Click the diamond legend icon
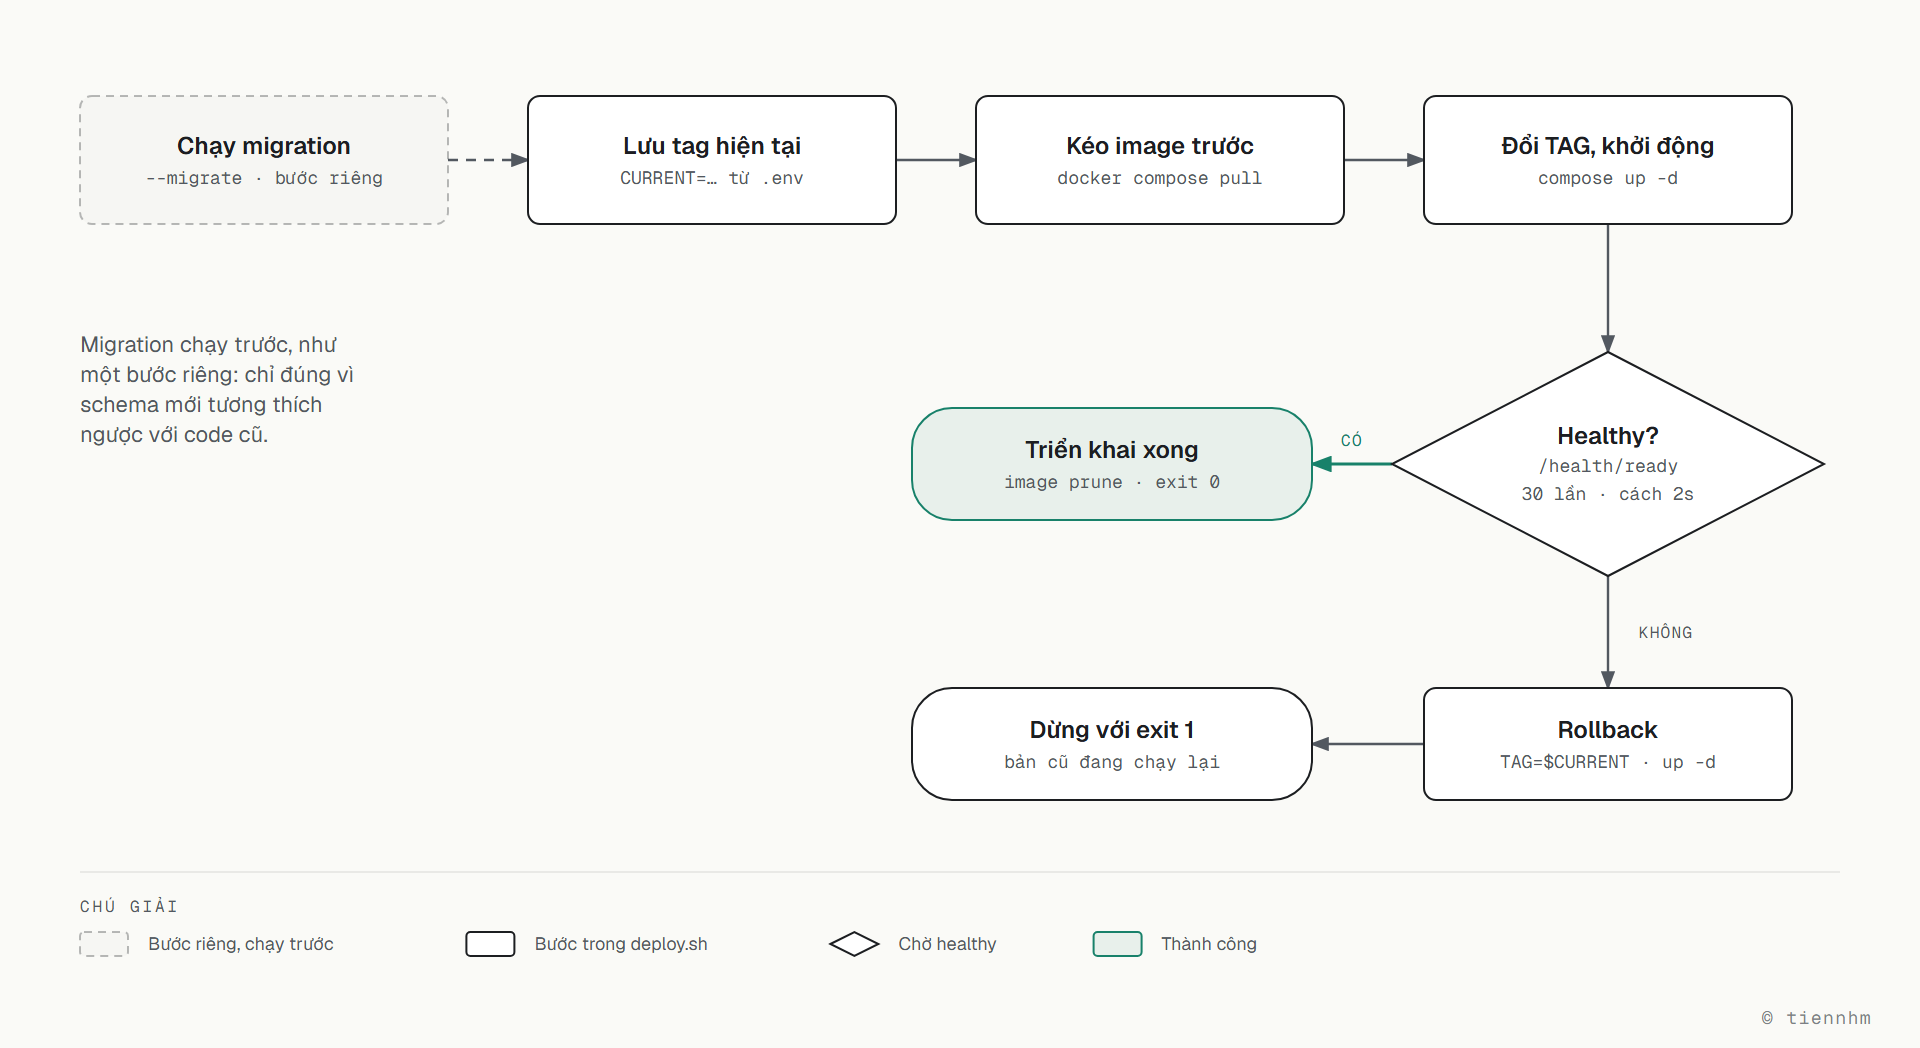Image resolution: width=1920 pixels, height=1048 pixels. pos(854,944)
